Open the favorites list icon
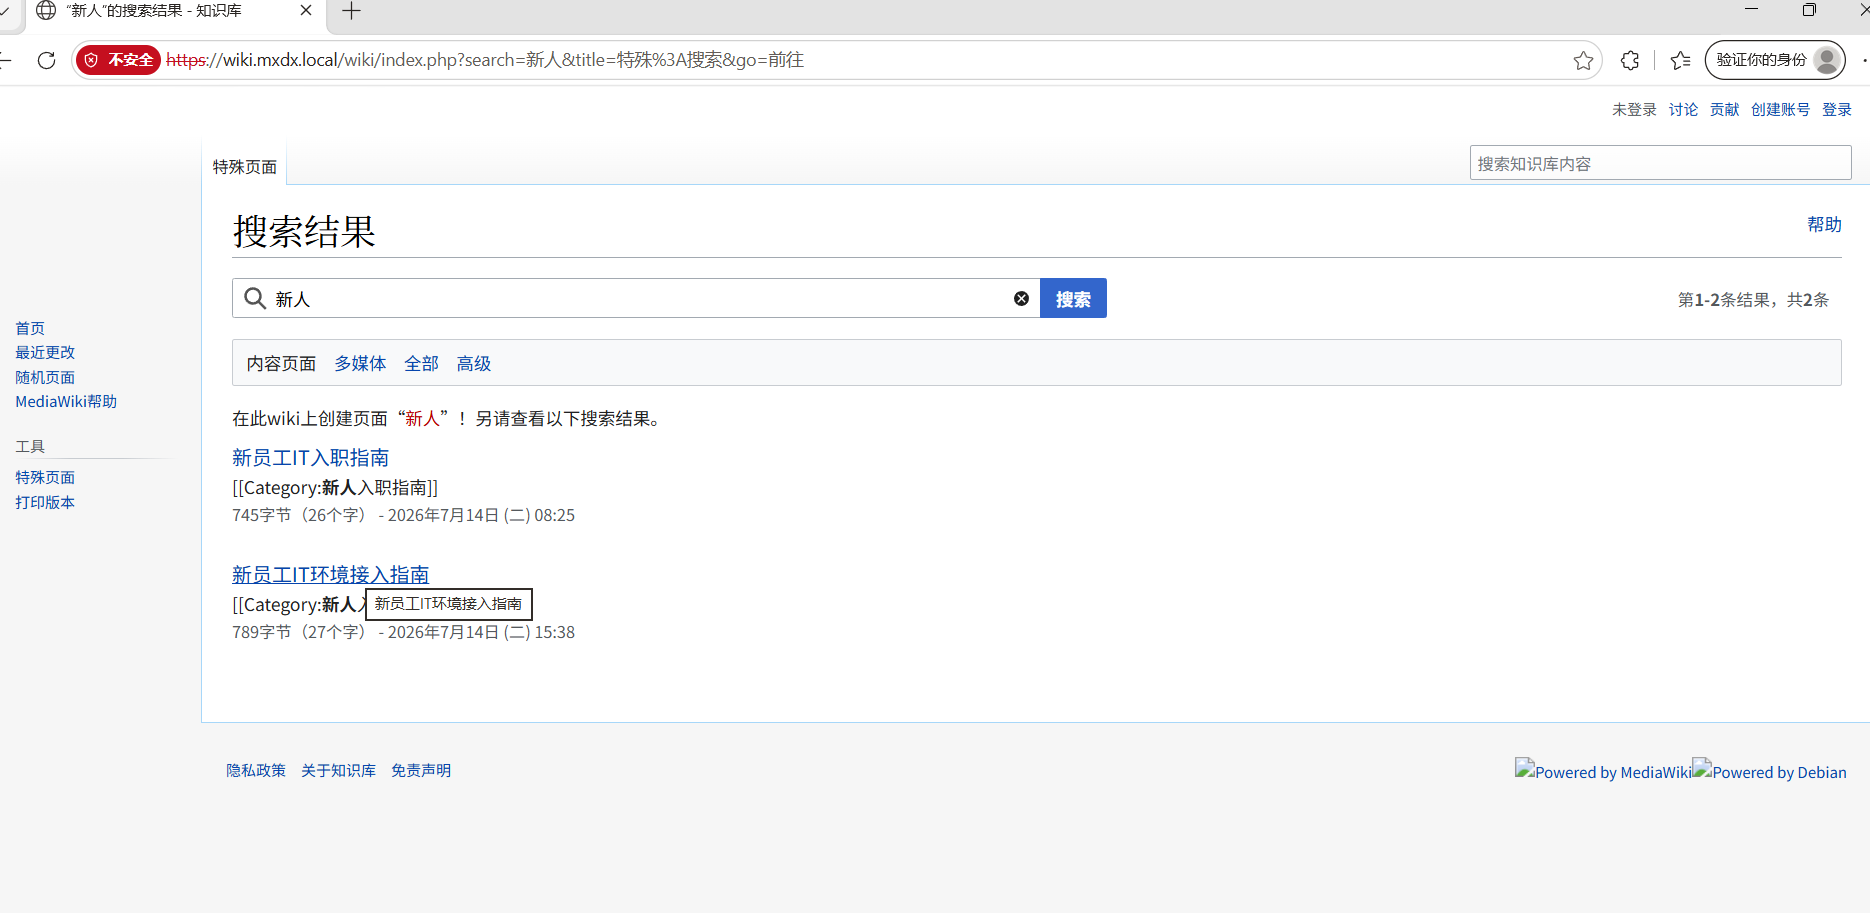This screenshot has height=913, width=1870. (1680, 60)
